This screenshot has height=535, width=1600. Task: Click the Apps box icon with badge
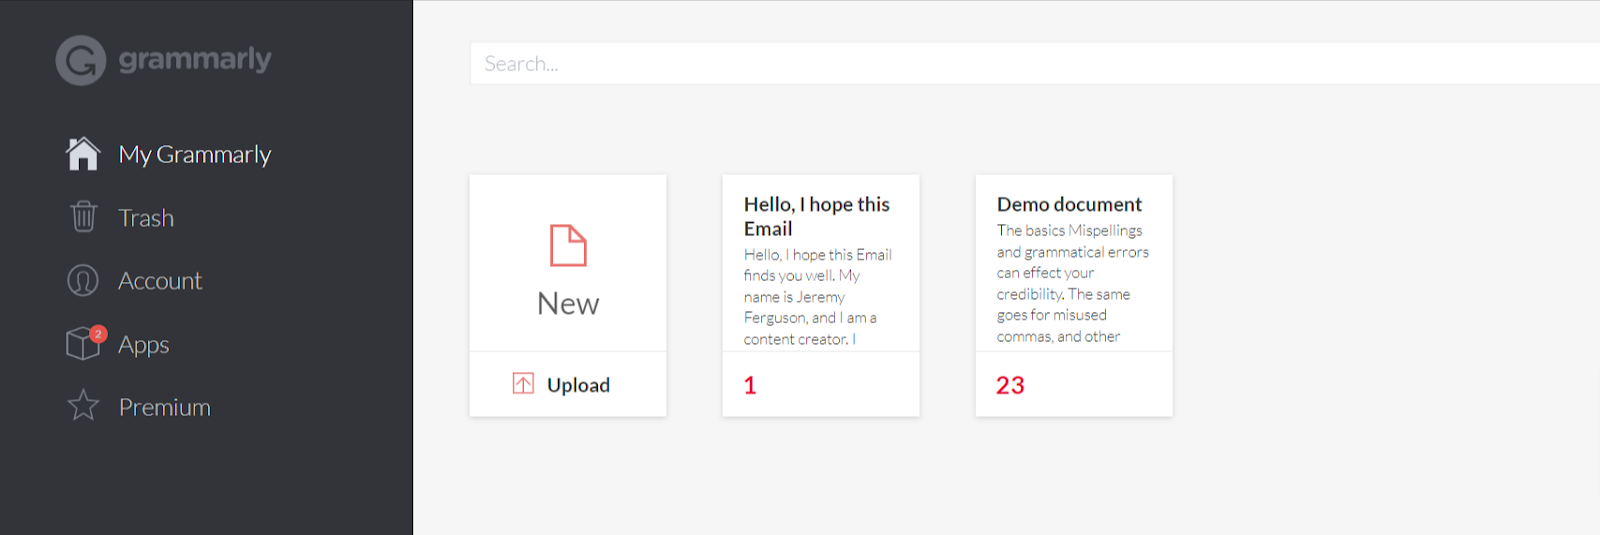click(x=84, y=343)
